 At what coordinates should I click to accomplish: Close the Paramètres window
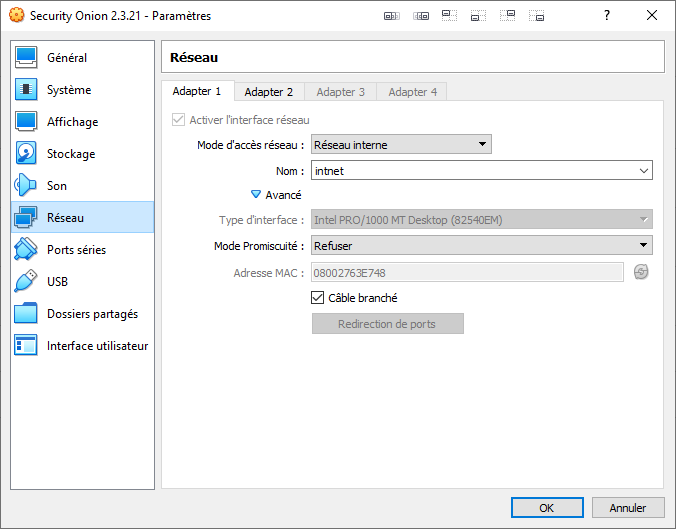pos(652,16)
